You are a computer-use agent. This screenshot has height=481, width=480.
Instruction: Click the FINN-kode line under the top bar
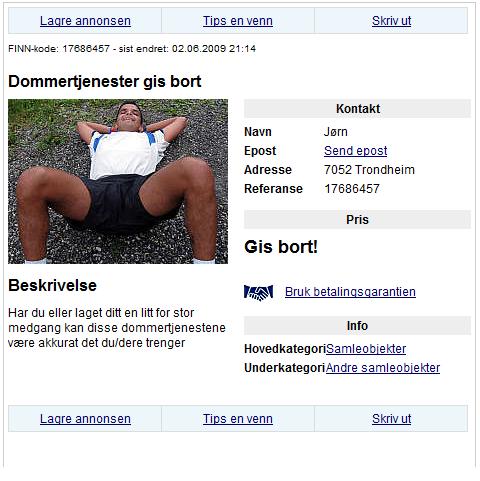[132, 49]
